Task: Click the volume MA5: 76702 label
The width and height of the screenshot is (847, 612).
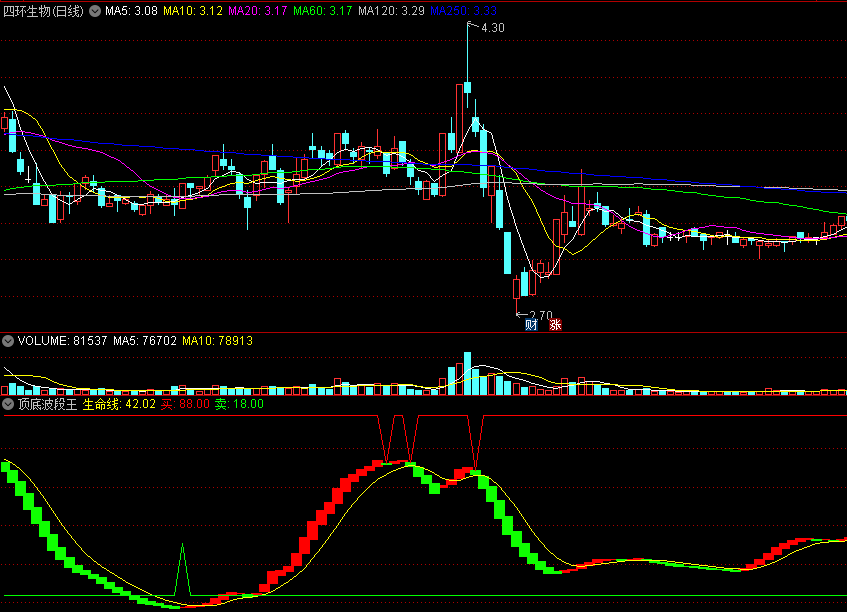Action: 145,341
